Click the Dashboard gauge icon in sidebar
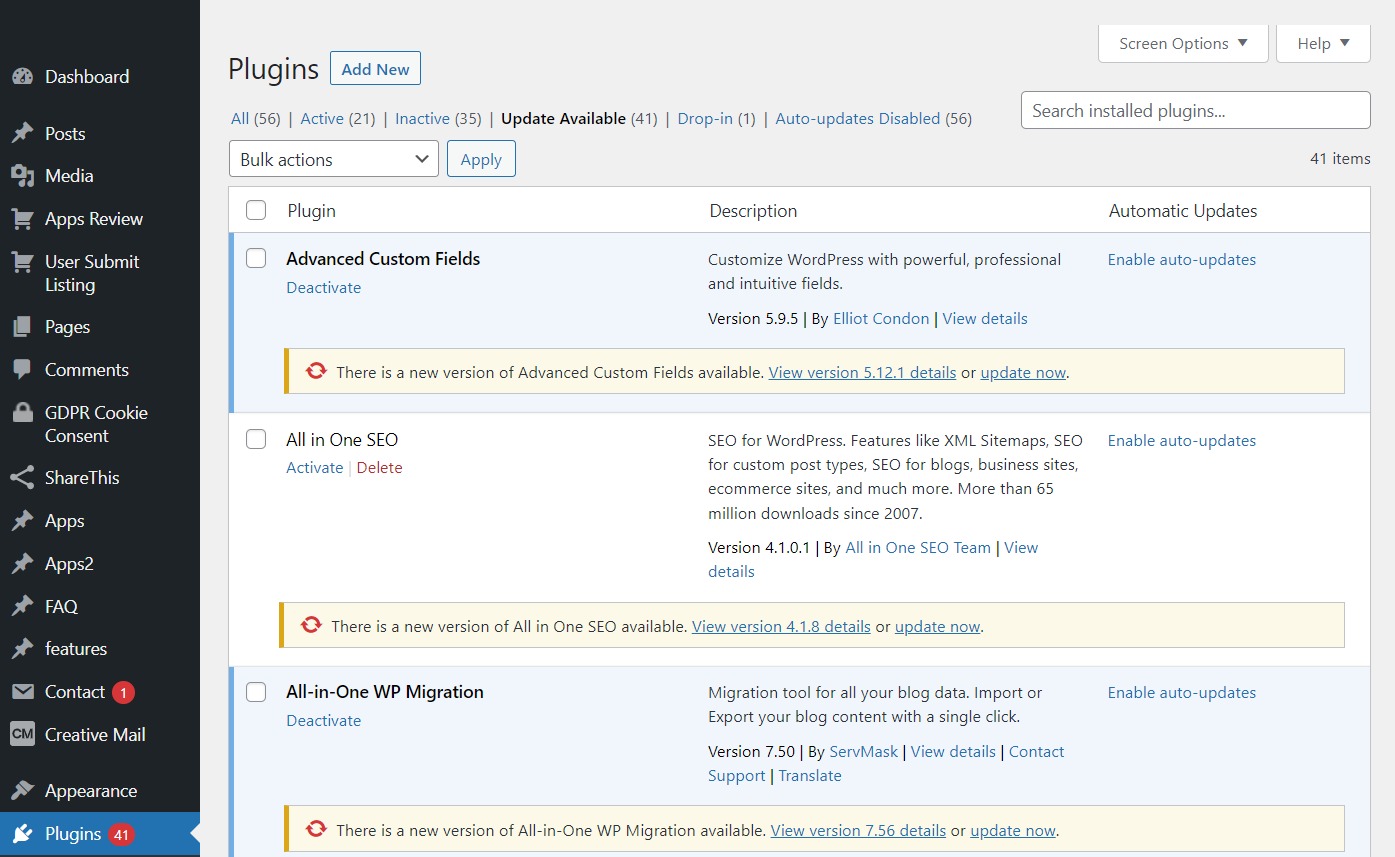 (22, 77)
